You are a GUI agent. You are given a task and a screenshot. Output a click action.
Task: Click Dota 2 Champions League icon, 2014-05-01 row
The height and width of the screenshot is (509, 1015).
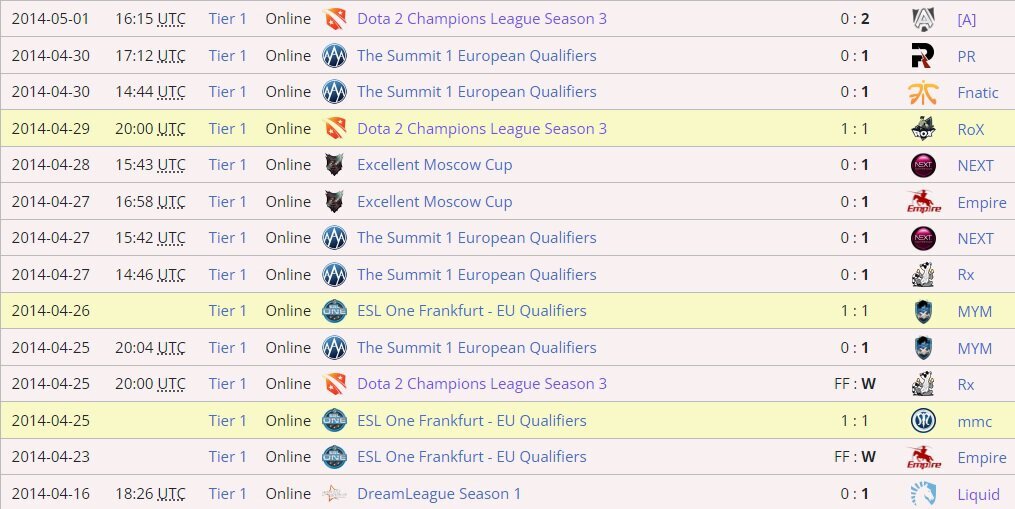tap(335, 19)
